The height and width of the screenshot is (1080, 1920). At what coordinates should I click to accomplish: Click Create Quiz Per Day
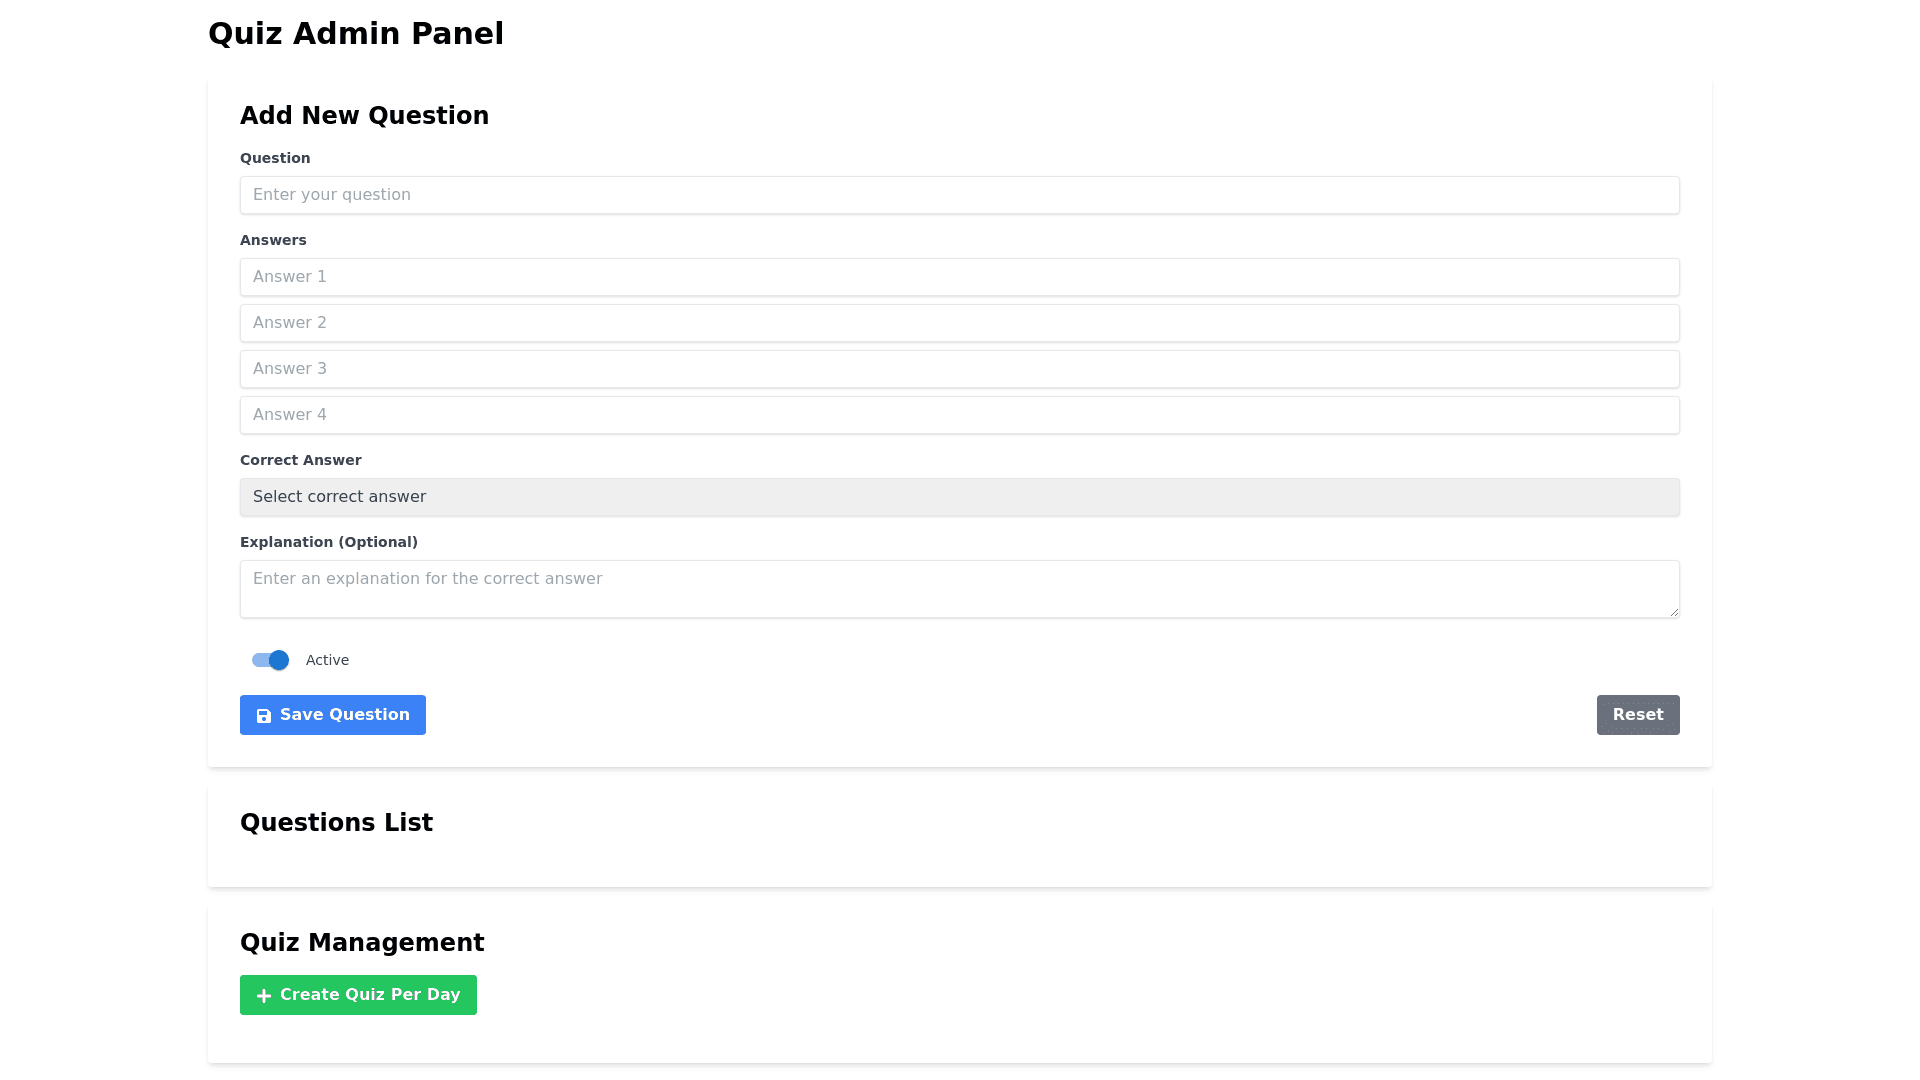coord(358,995)
